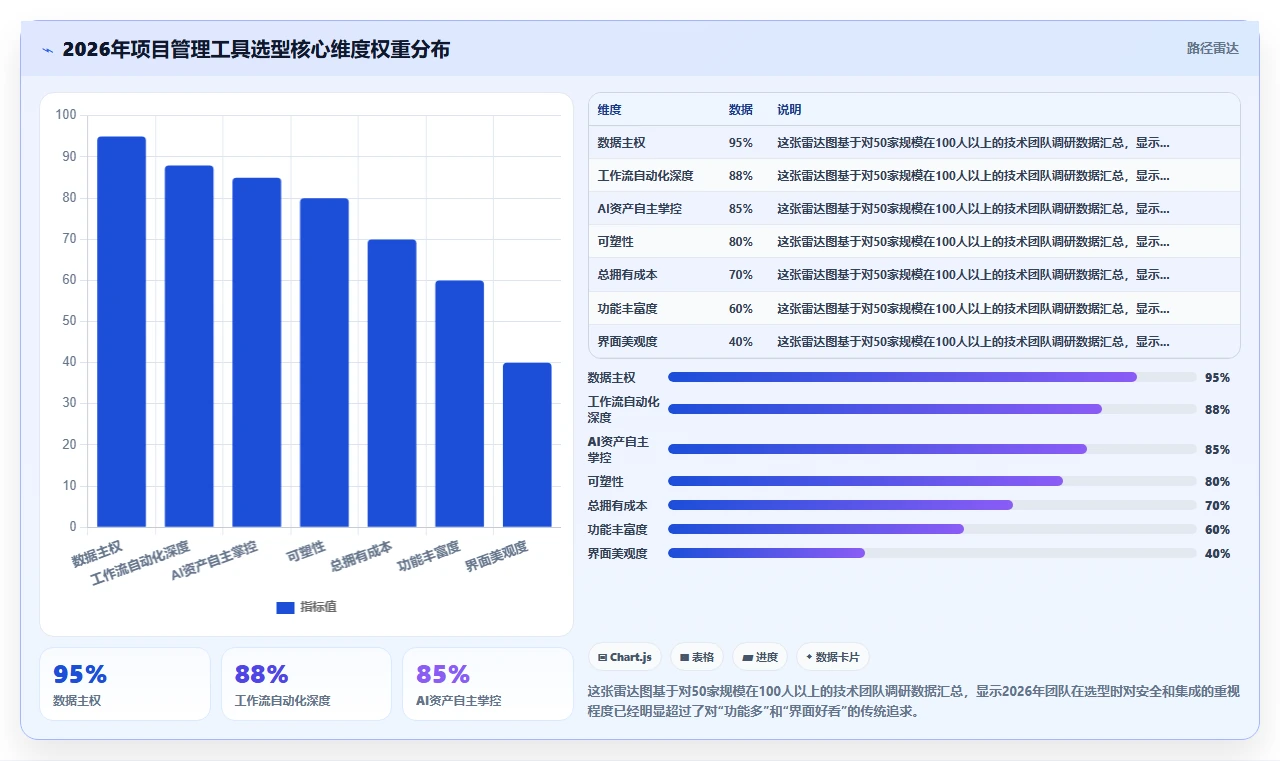This screenshot has height=761, width=1280.
Task: Click the 表格 tag
Action: [697, 657]
